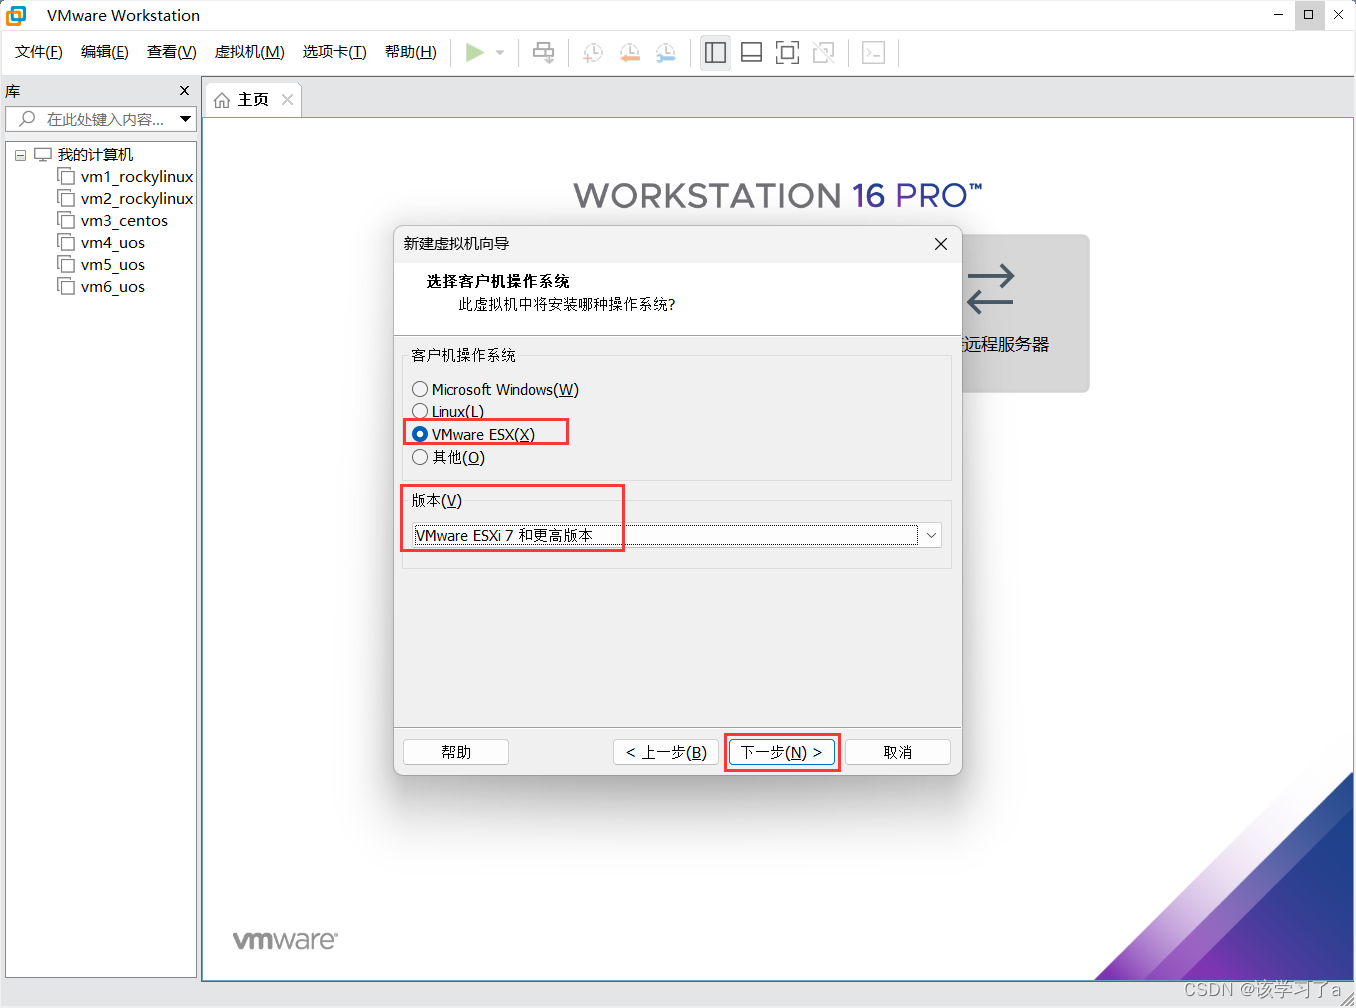The width and height of the screenshot is (1356, 1008).
Task: Select vm3_centos in the library
Action: pos(124,221)
